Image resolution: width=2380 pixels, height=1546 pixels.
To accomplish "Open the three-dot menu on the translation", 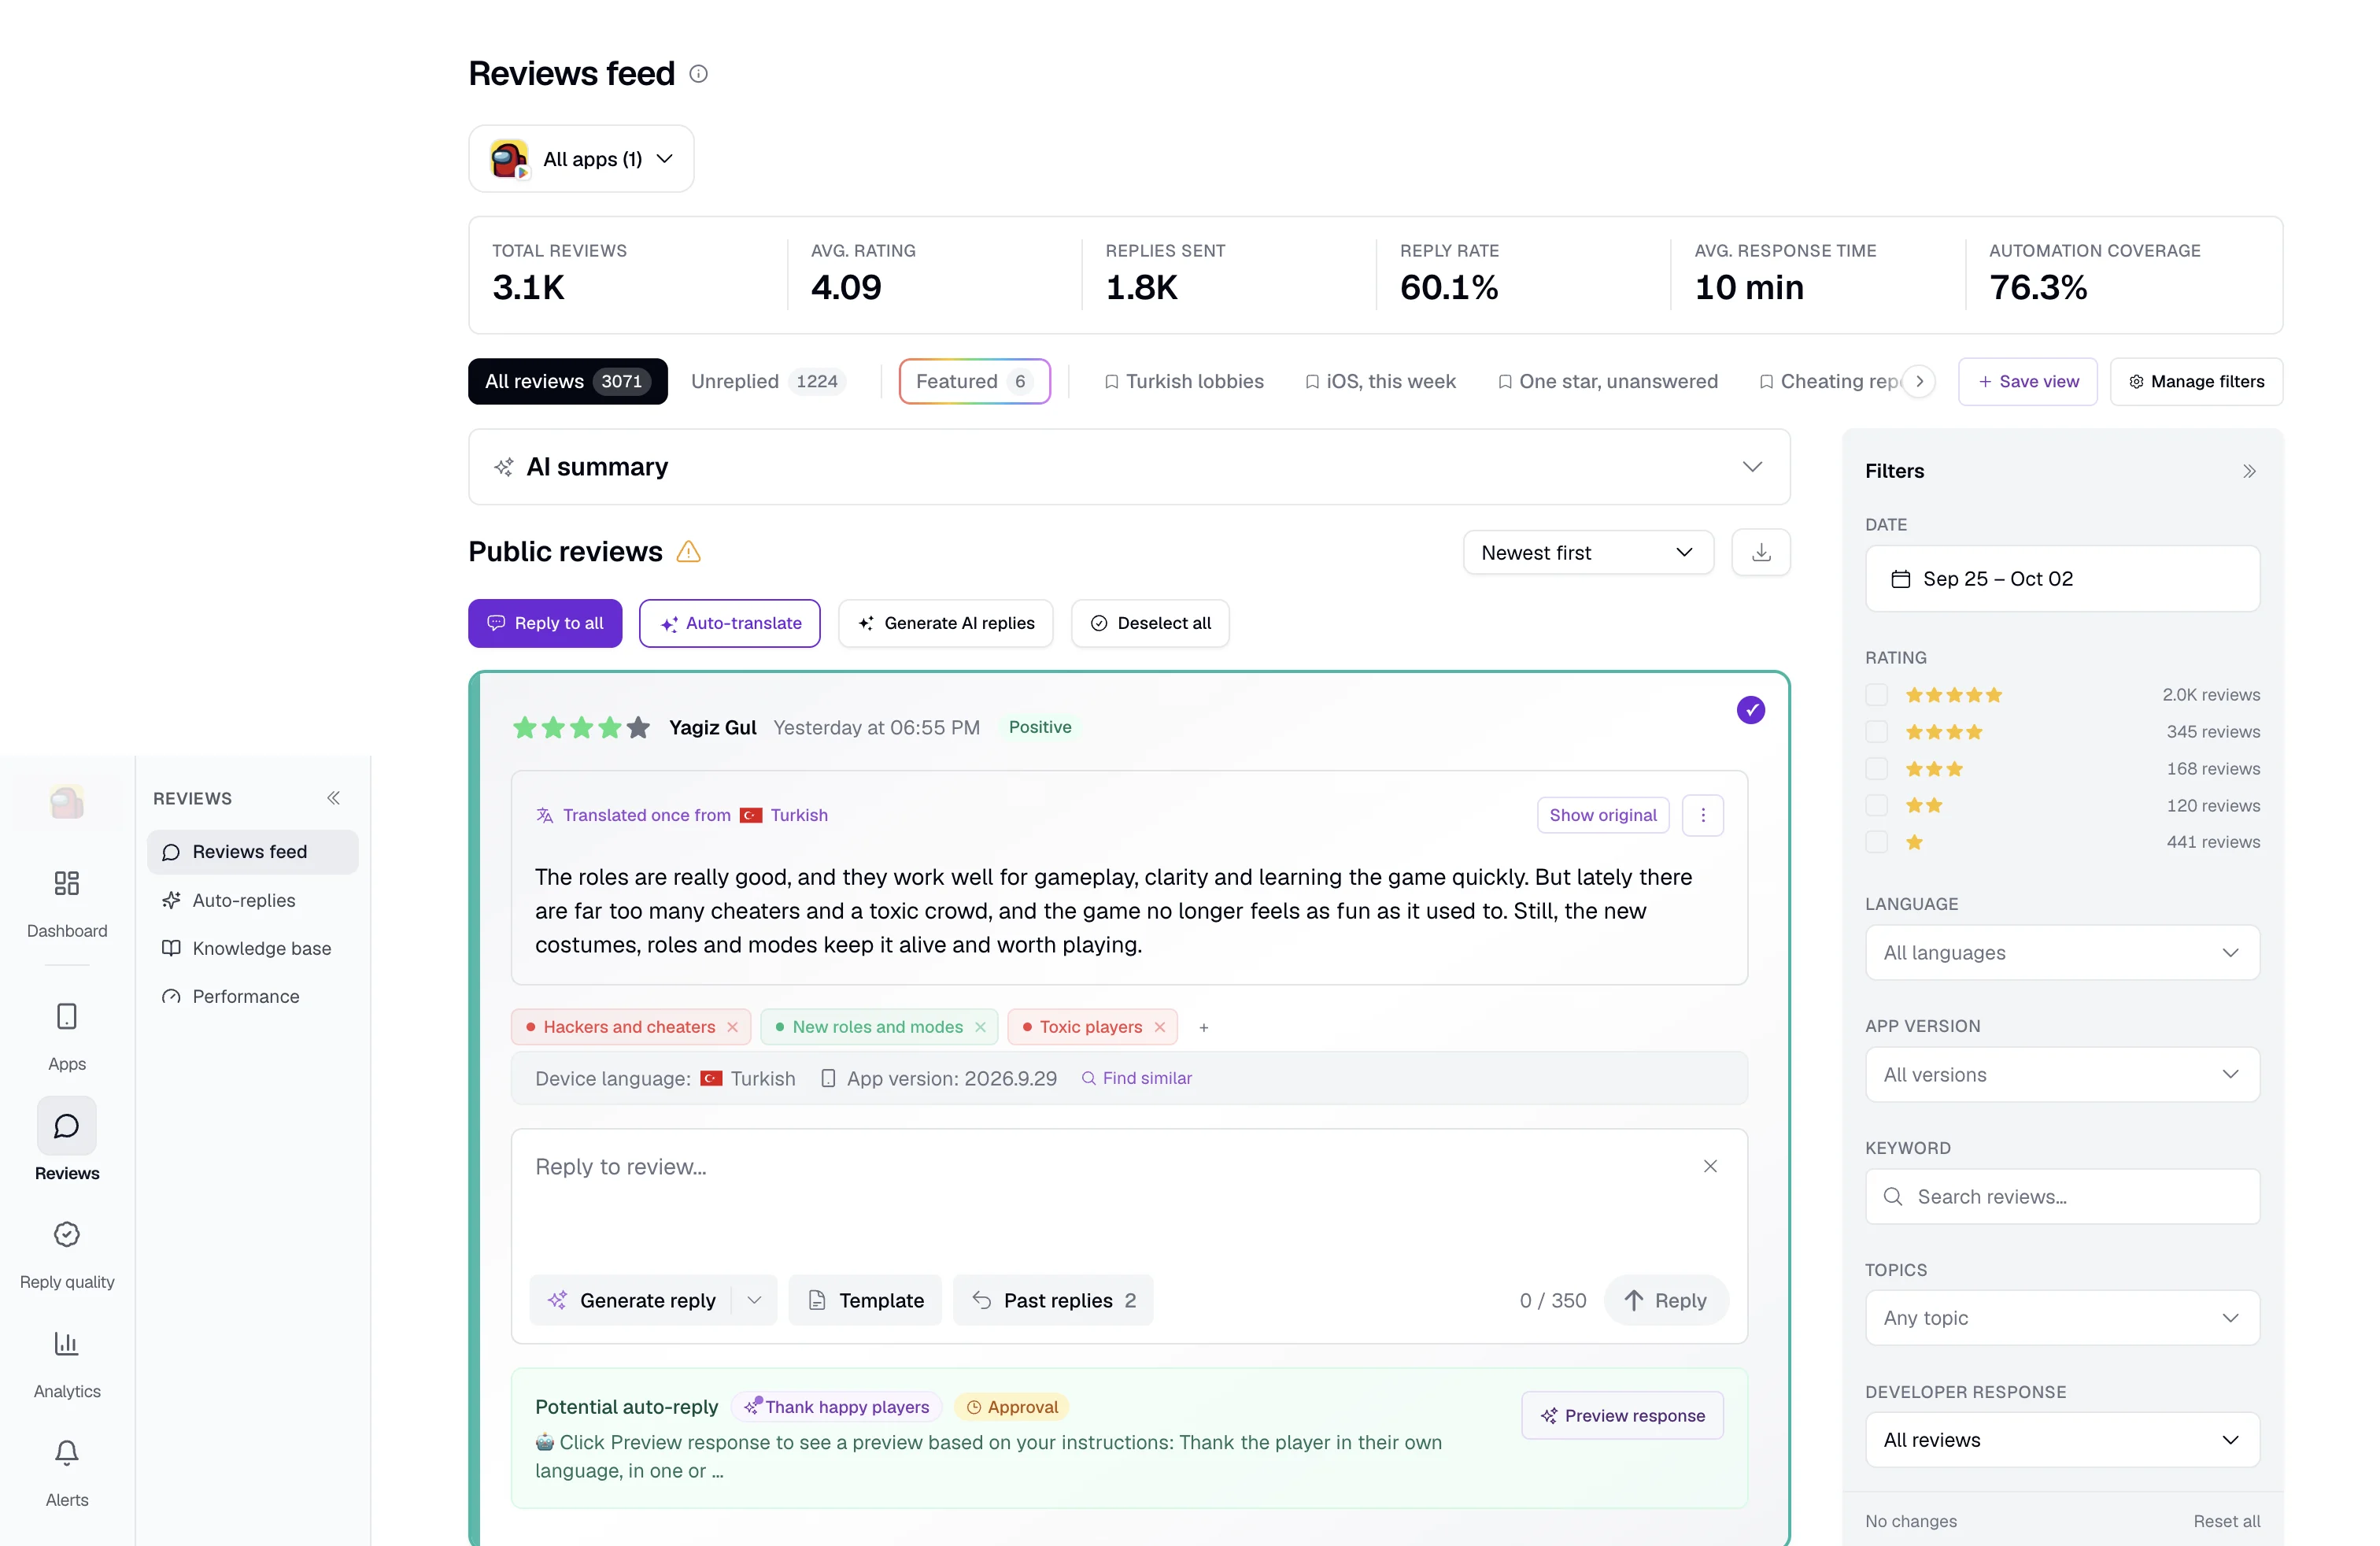I will coord(1703,815).
